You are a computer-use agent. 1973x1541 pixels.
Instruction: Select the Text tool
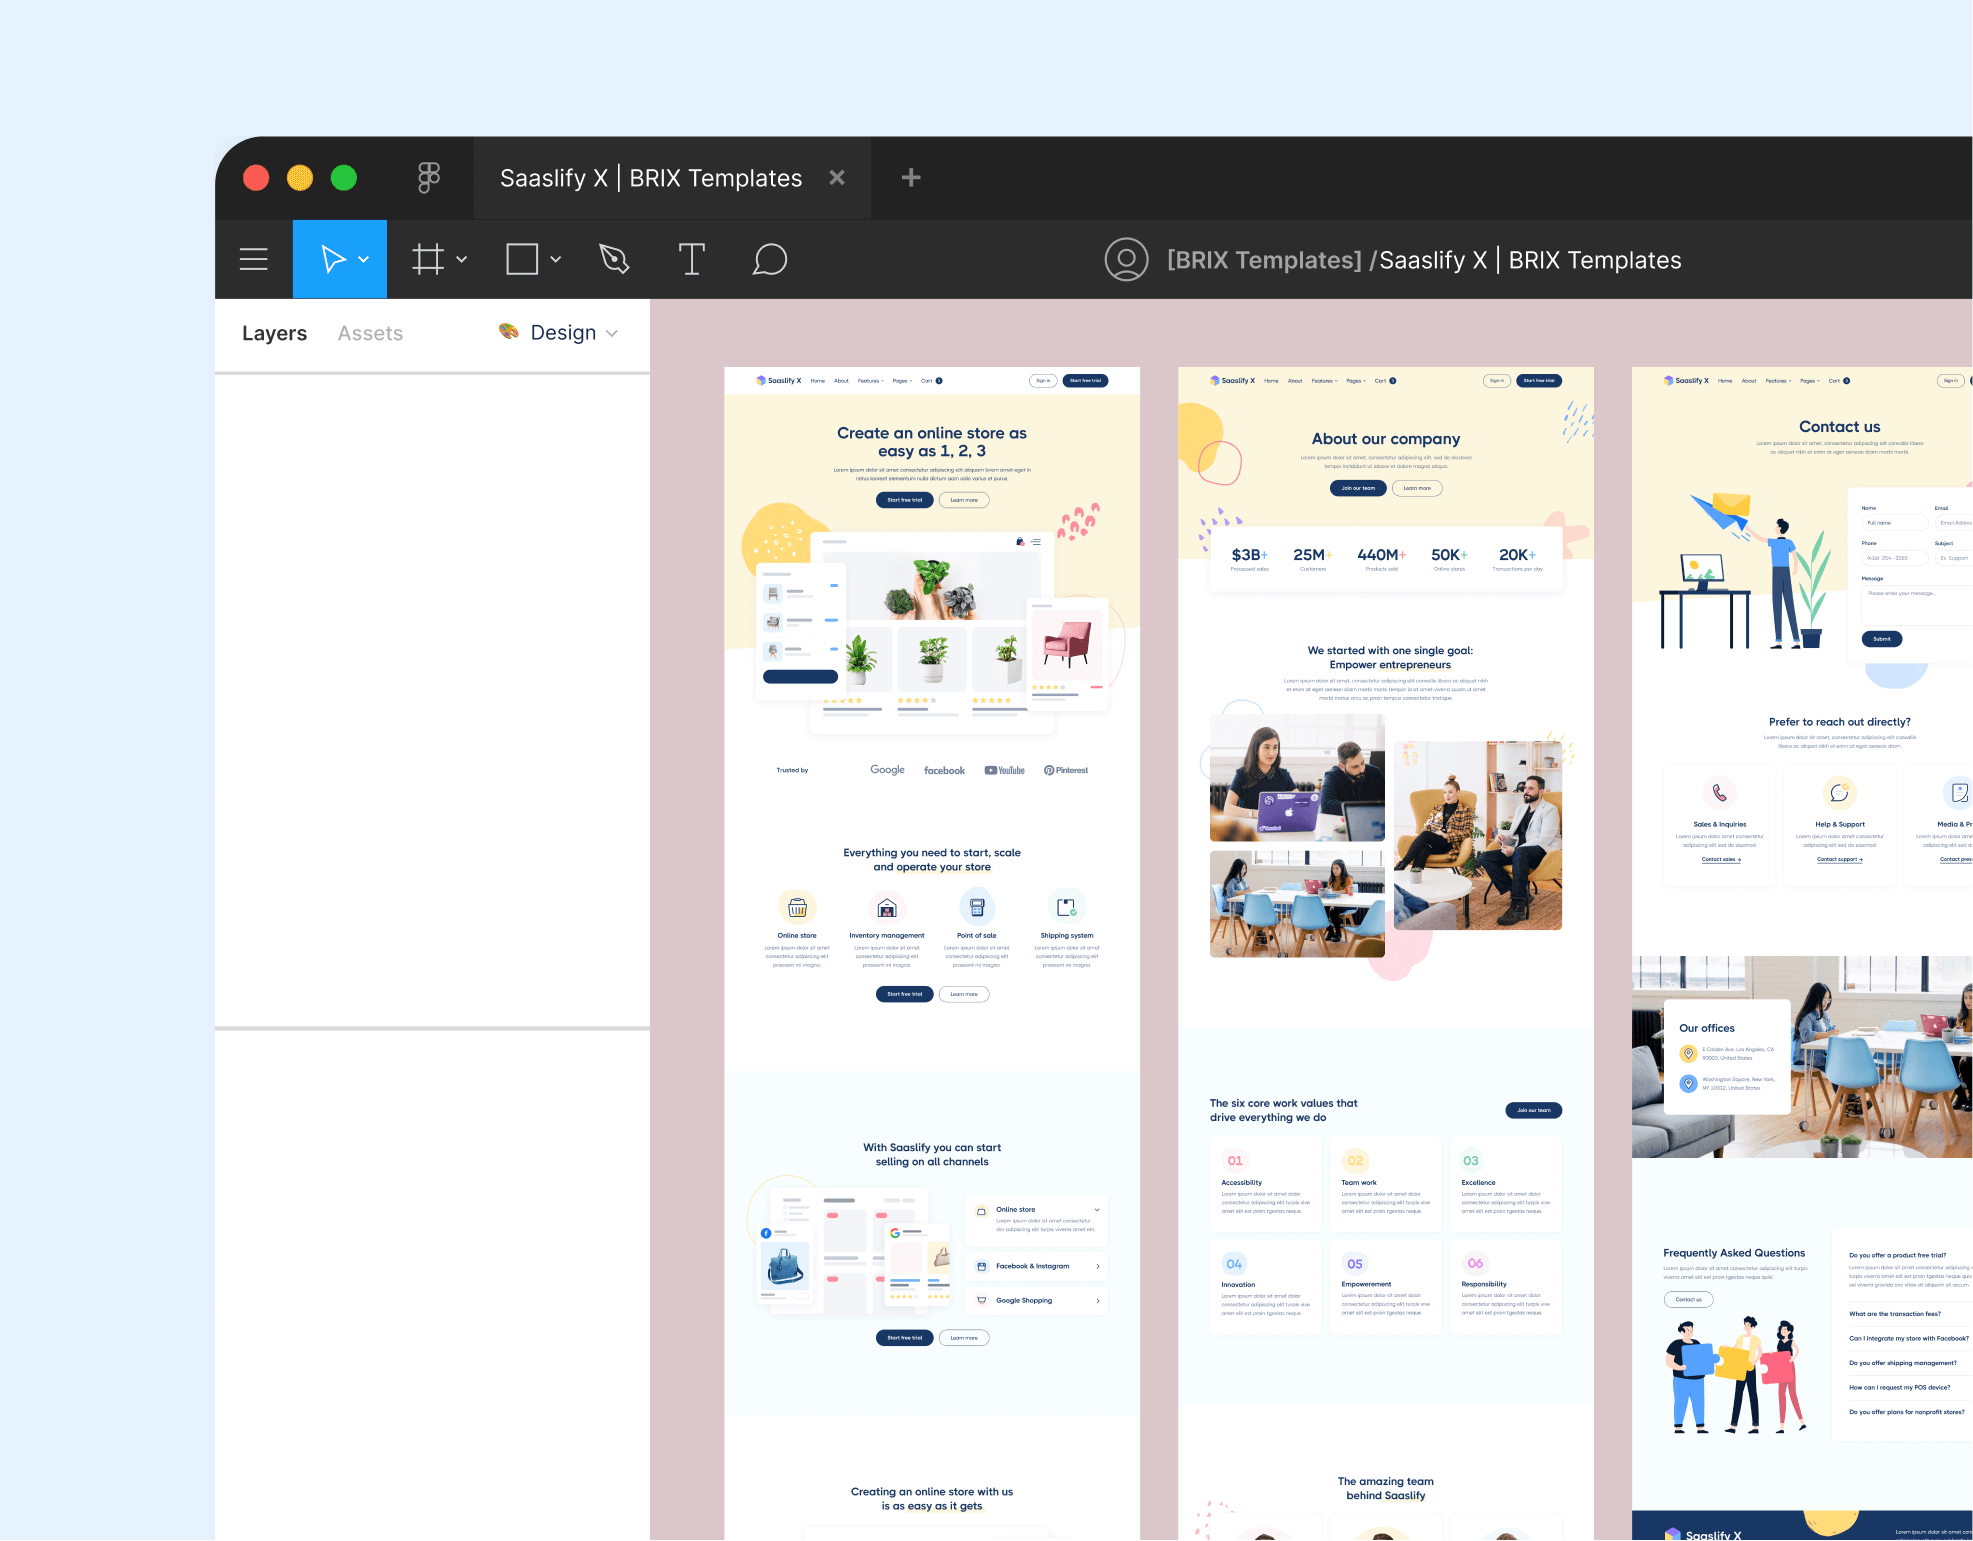click(x=691, y=259)
